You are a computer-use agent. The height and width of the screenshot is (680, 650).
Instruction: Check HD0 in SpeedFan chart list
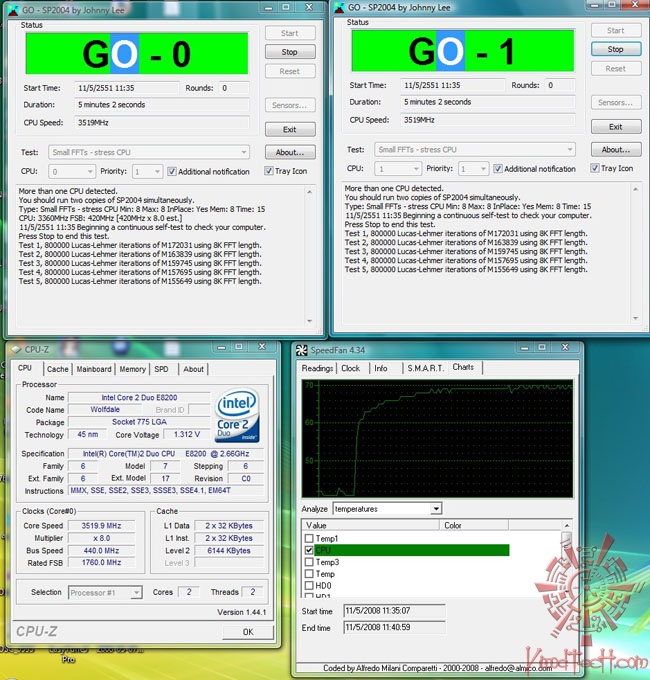(309, 585)
